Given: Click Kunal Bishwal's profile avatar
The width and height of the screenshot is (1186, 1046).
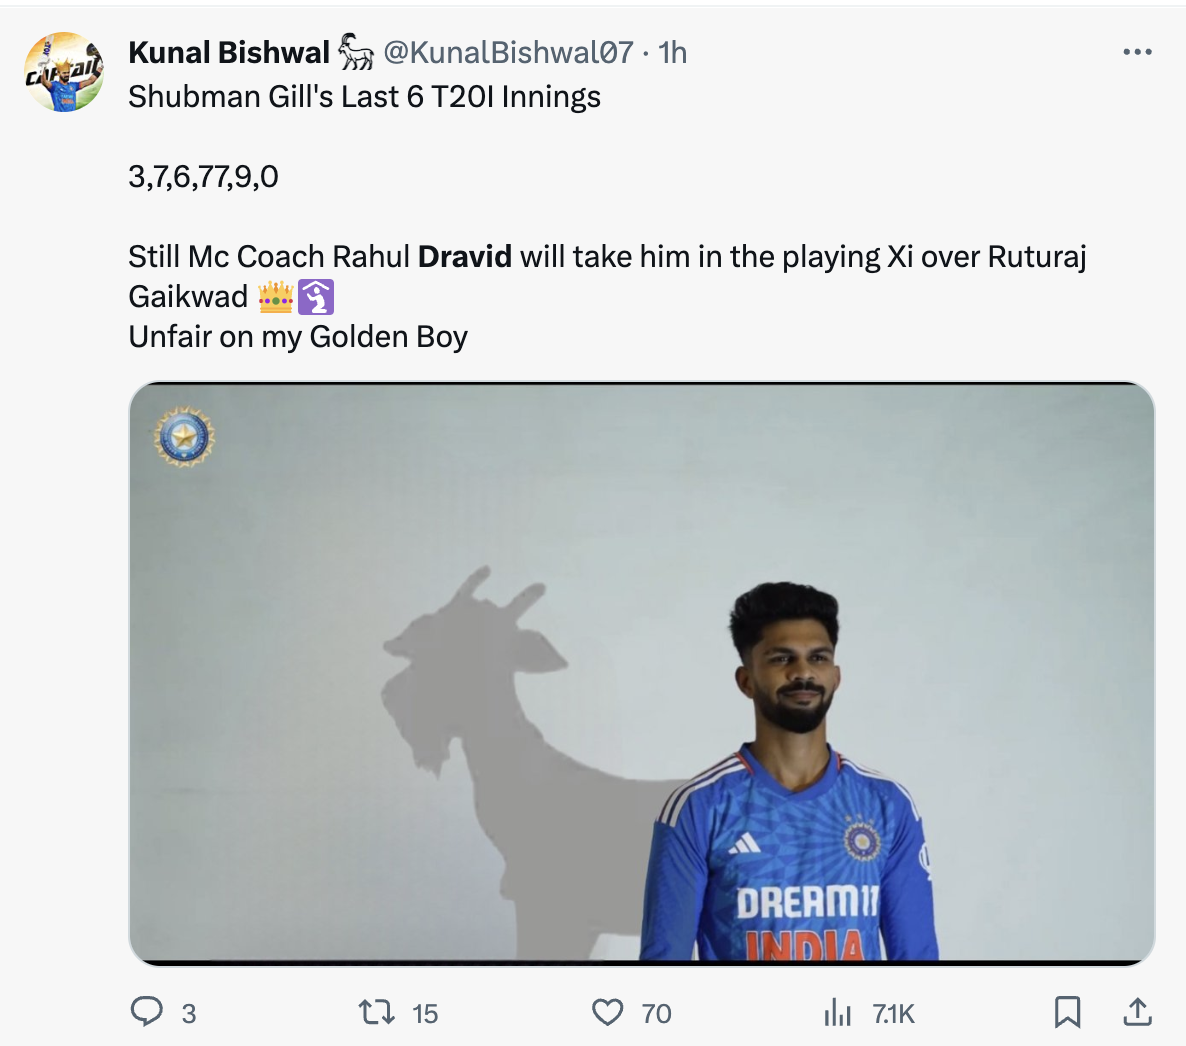Looking at the screenshot, I should click(64, 72).
